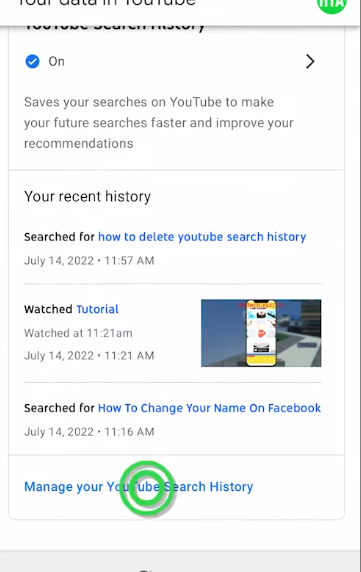Click the "Watched at 11:21am" text
Viewport: 361px width, 572px height.
pos(78,333)
